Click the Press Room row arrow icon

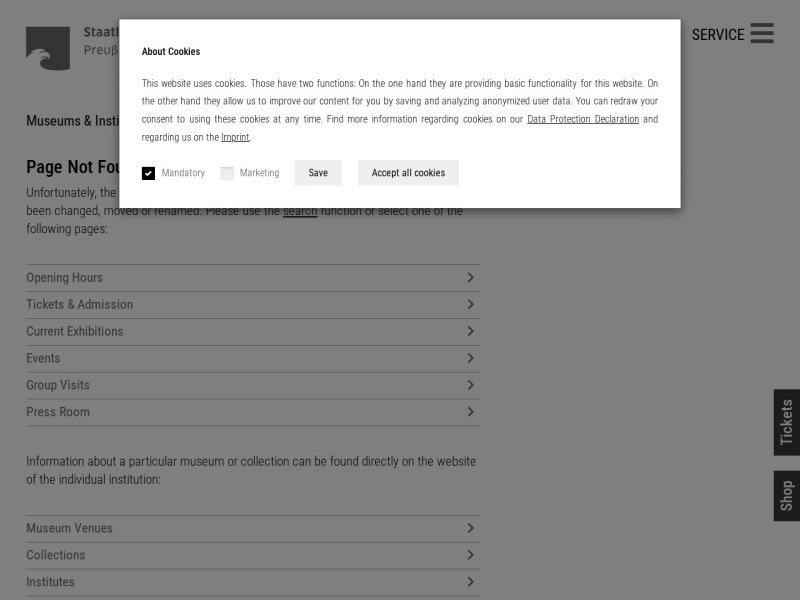pos(470,412)
